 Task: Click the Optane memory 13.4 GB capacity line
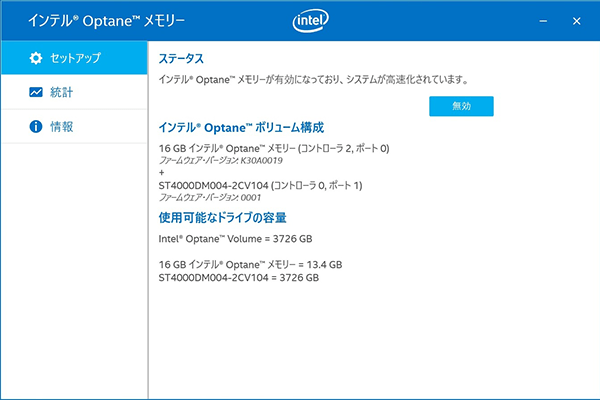coord(250,265)
